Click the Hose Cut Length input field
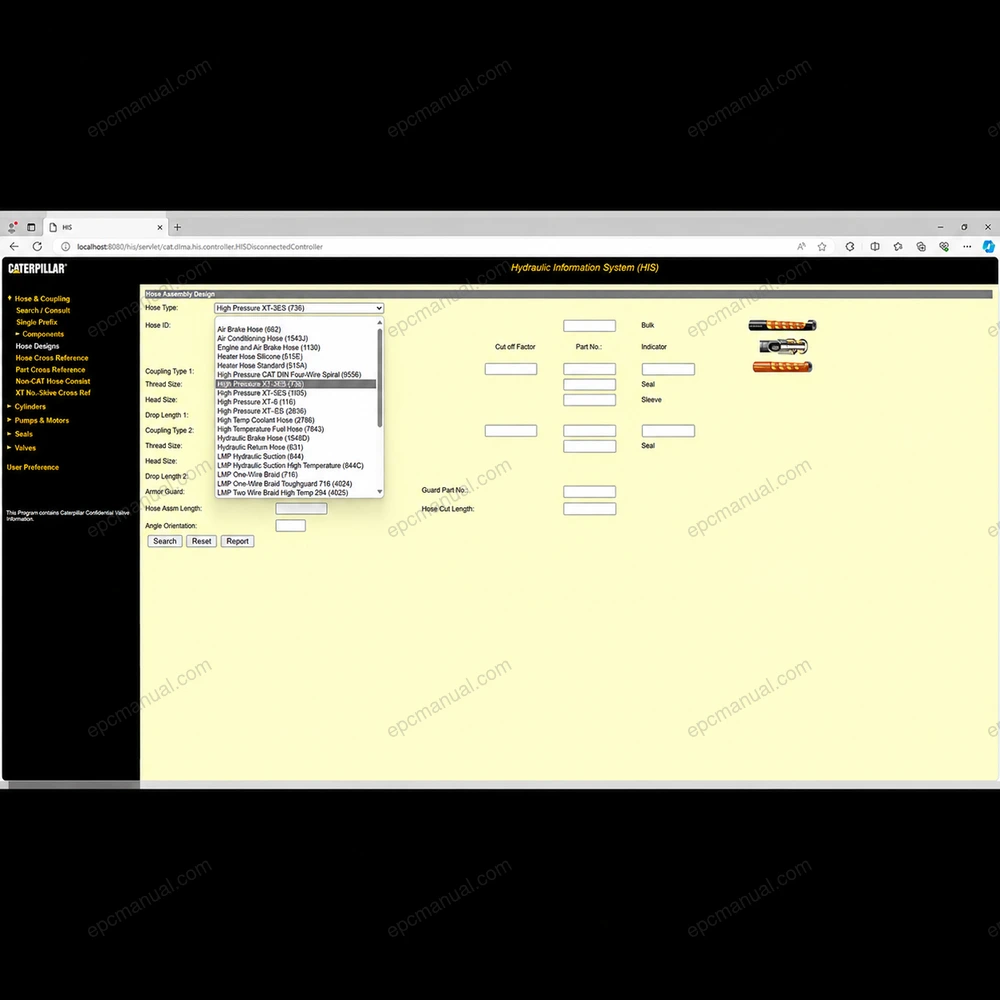The image size is (1000, 1000). click(589, 509)
